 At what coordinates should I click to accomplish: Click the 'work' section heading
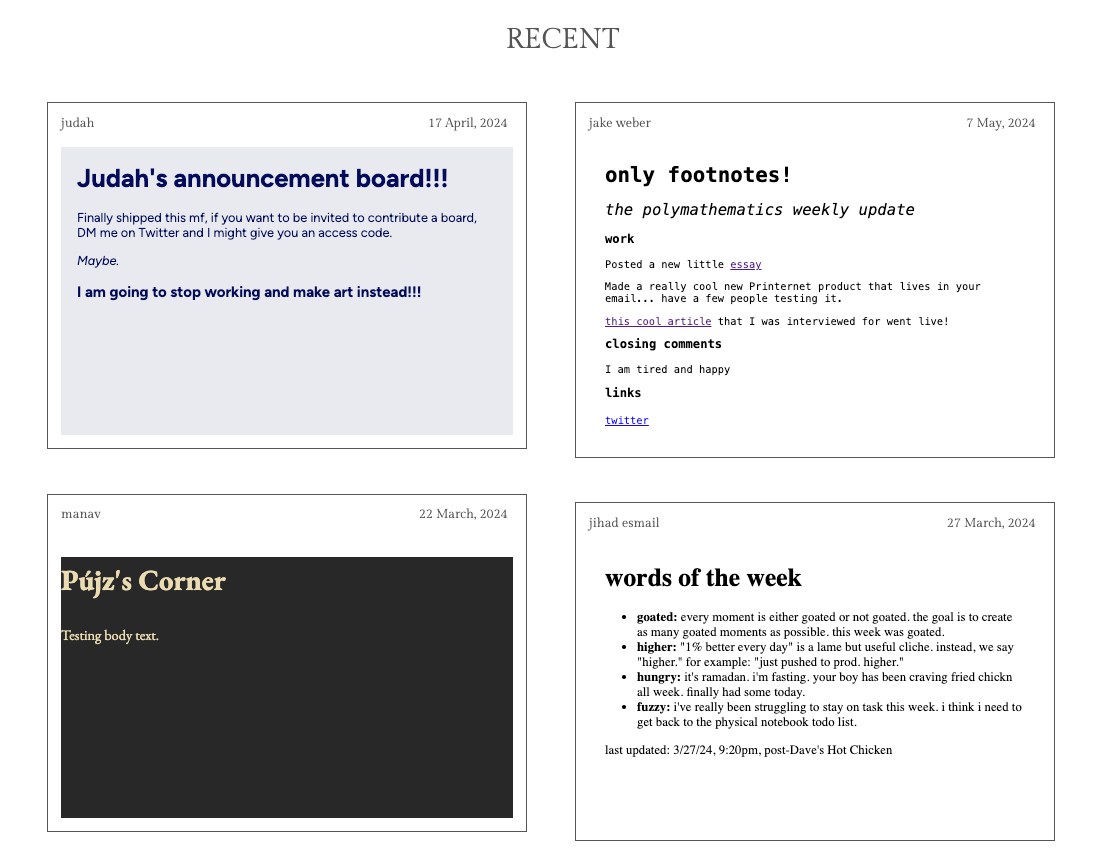(x=619, y=239)
